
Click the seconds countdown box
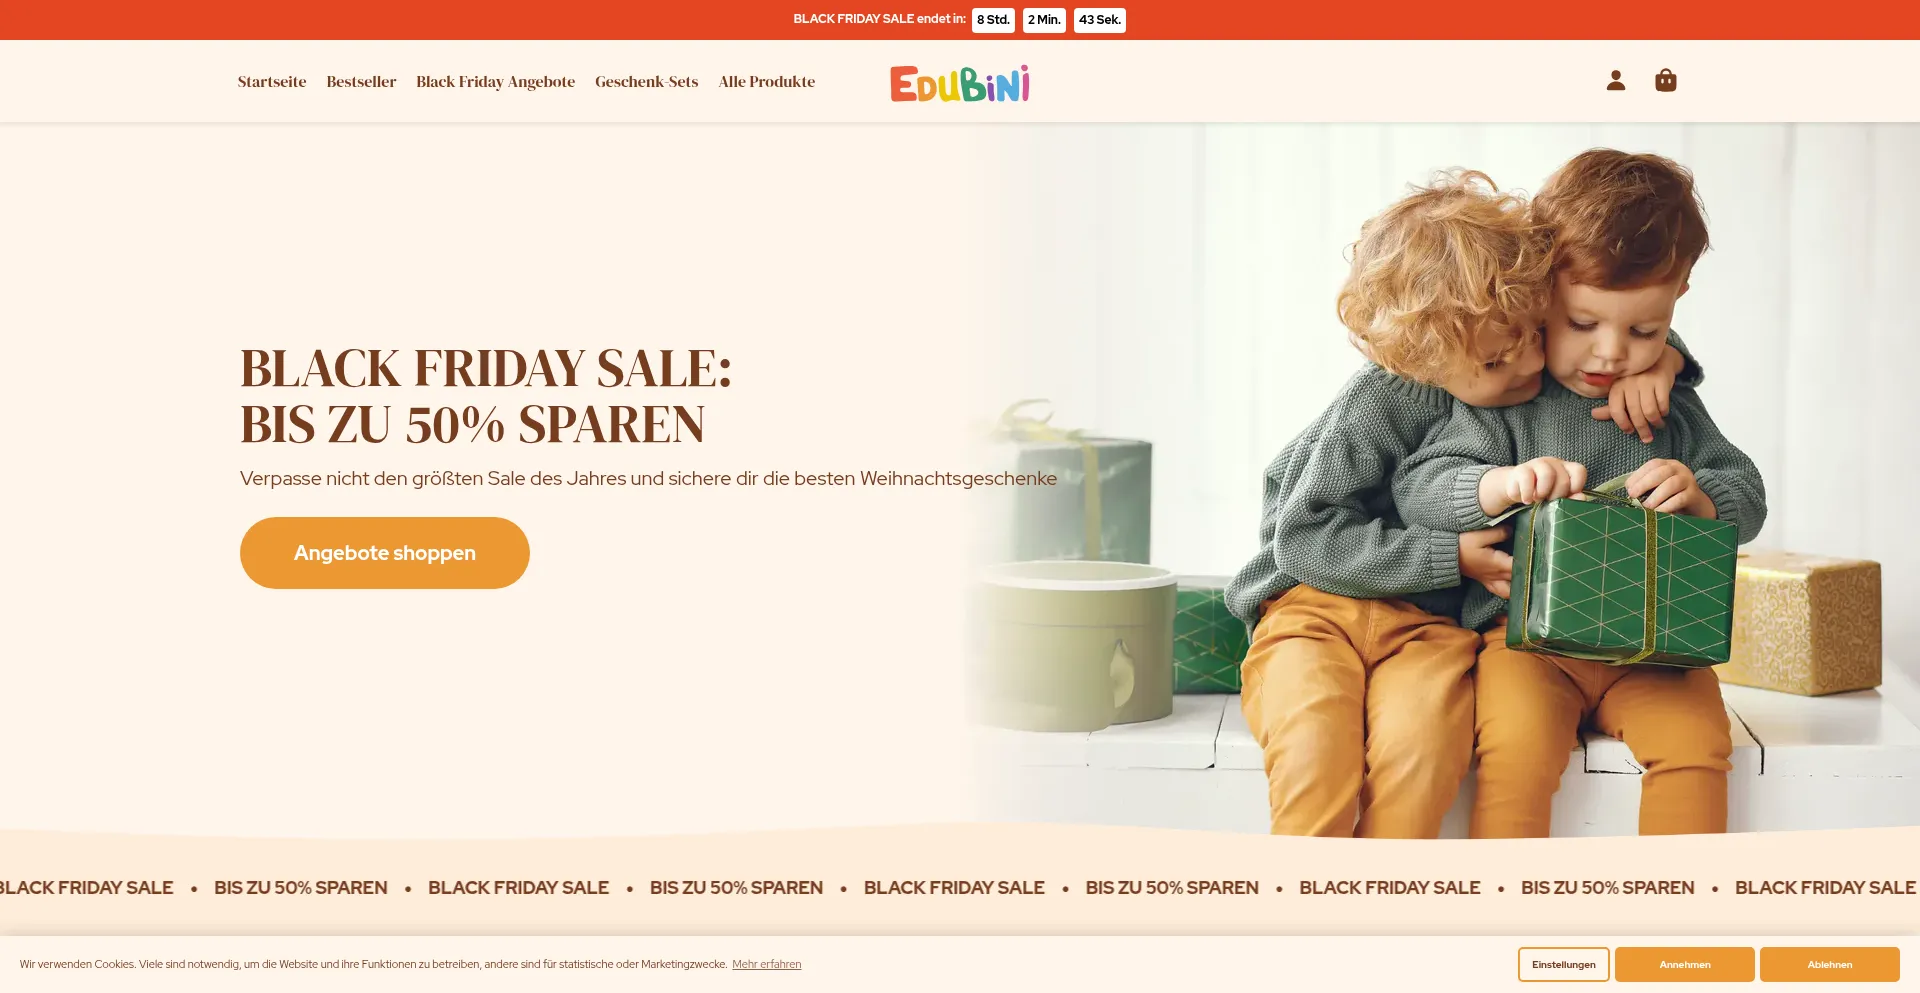[x=1100, y=20]
